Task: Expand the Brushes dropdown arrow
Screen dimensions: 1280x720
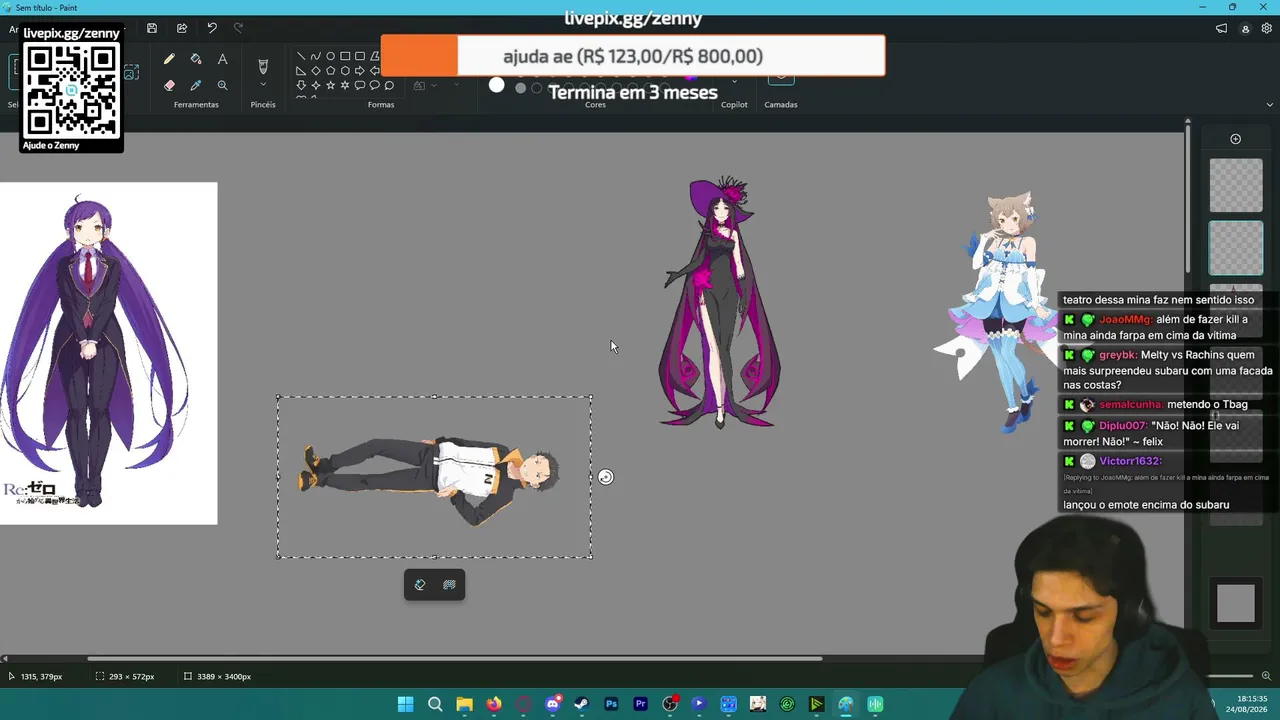Action: coord(263,85)
